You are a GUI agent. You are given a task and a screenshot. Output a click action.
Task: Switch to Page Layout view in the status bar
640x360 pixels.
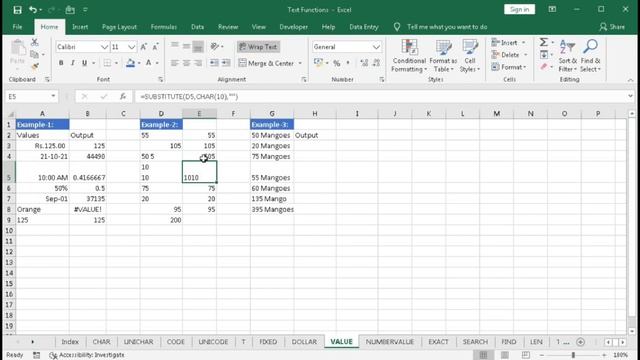pyautogui.click(x=504, y=355)
